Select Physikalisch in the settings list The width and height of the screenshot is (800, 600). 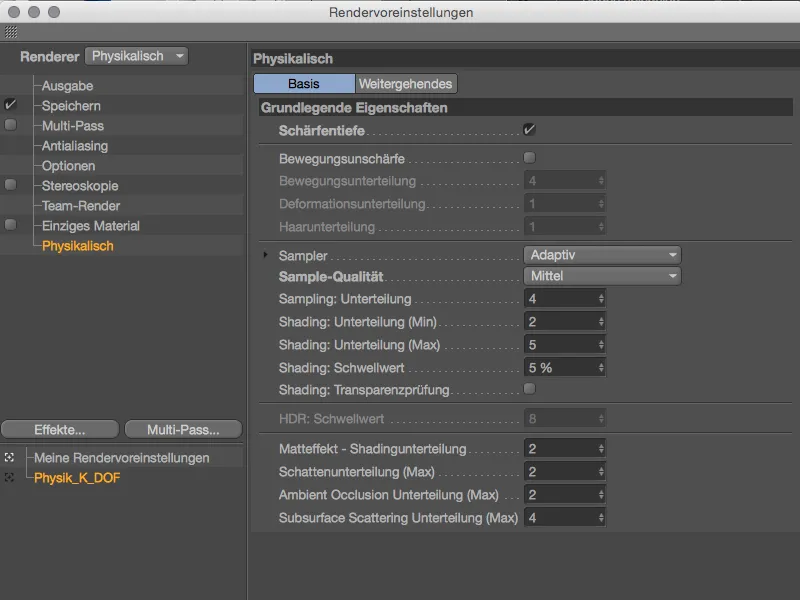click(78, 246)
